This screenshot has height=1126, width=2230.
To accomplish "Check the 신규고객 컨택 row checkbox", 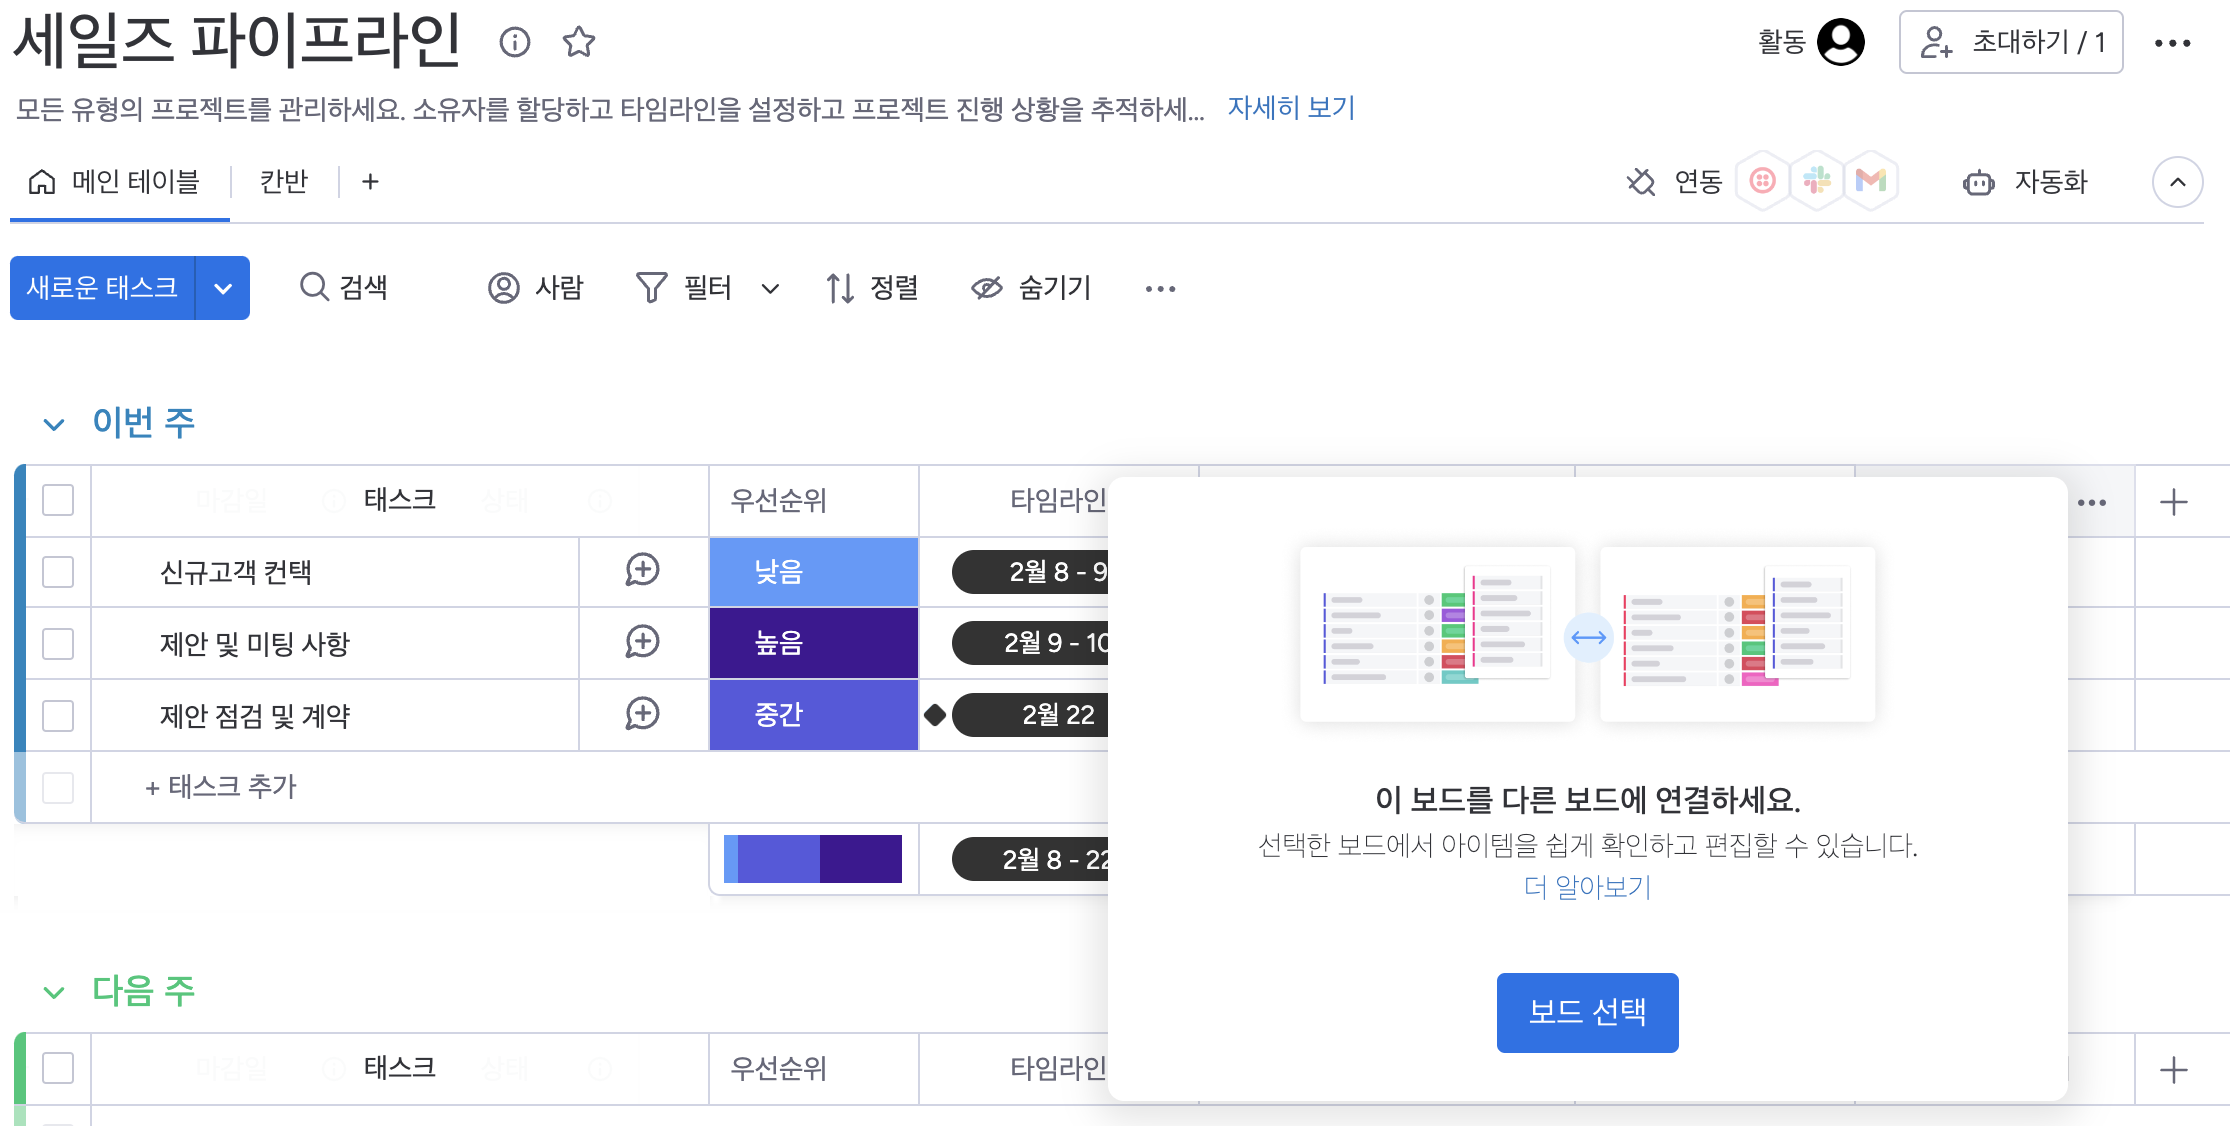I will click(x=58, y=572).
